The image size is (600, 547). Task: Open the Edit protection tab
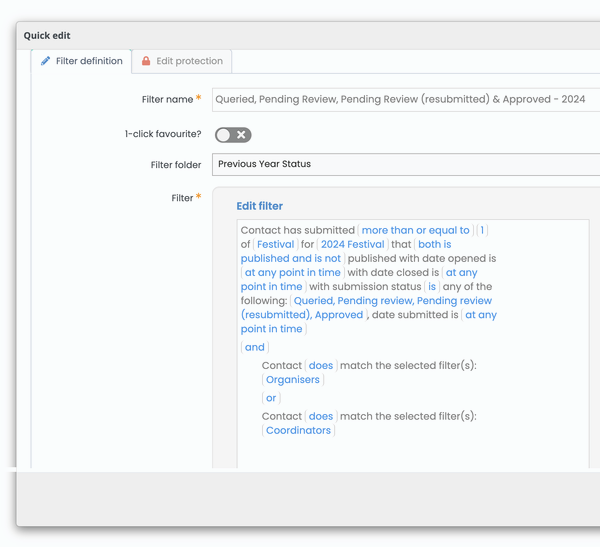click(x=182, y=61)
